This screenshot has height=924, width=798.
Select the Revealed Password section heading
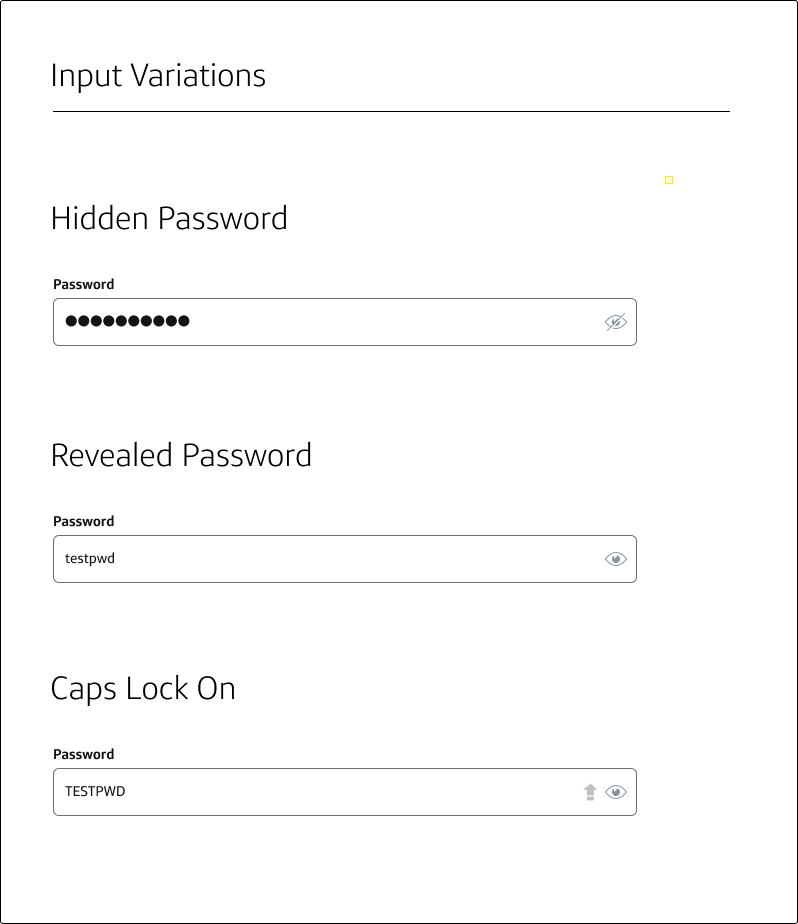[181, 456]
